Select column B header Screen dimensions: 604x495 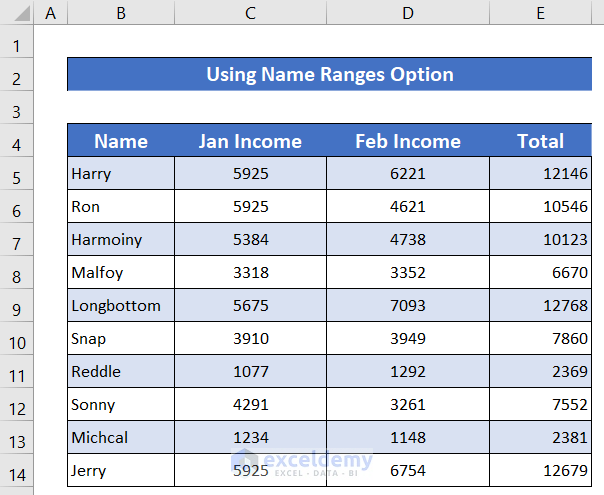point(120,13)
